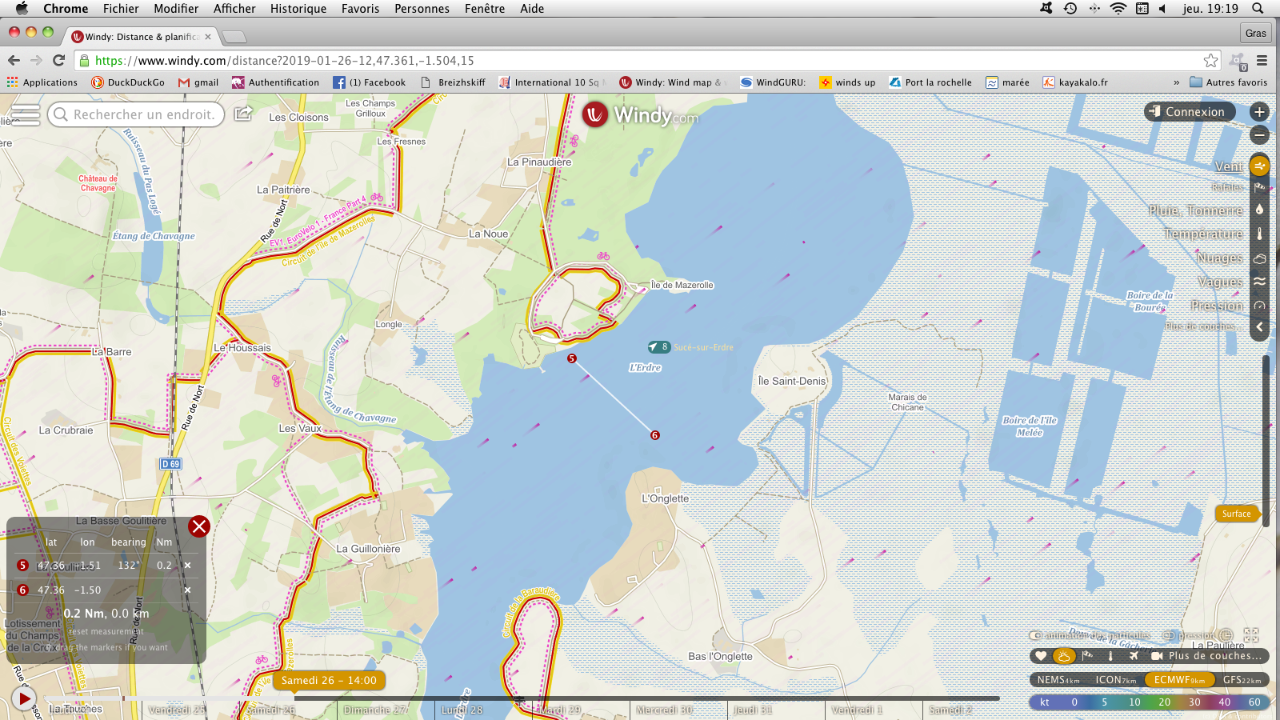This screenshot has height=720, width=1280.
Task: Select the Nuages clouds icon
Action: (x=1260, y=258)
